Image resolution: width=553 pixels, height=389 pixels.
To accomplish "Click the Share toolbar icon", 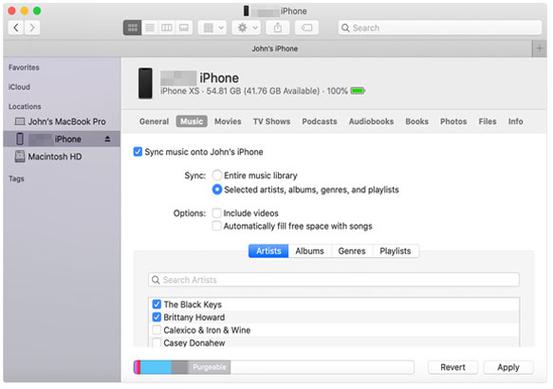I will pyautogui.click(x=278, y=28).
